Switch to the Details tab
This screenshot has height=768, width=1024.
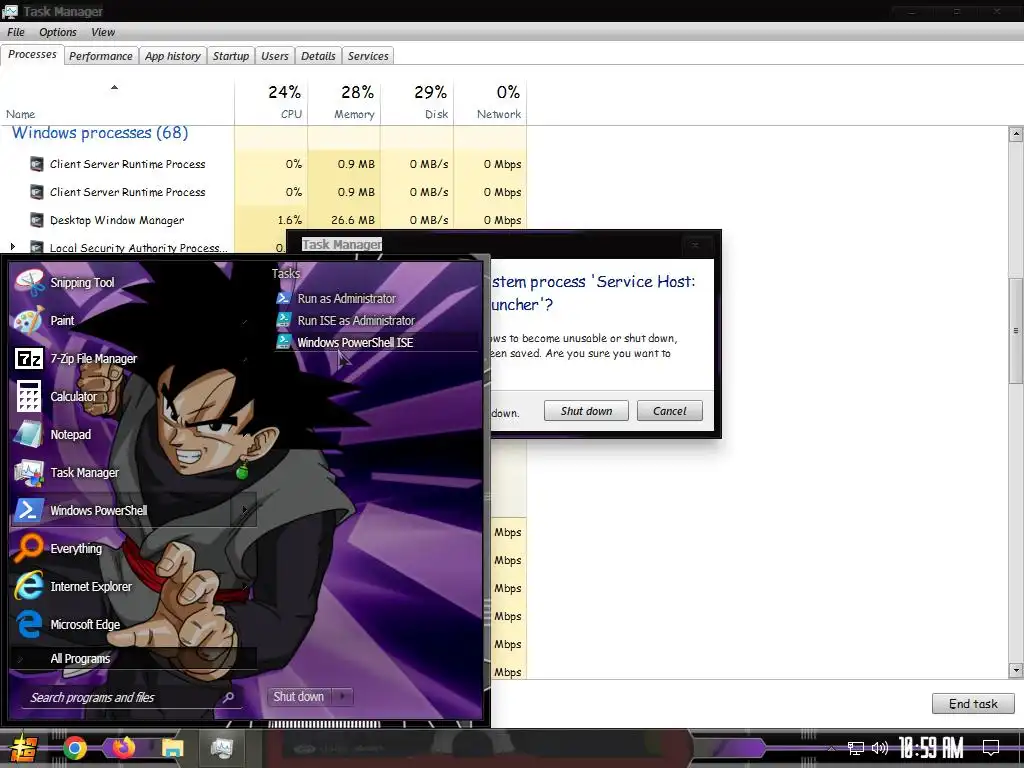(x=318, y=56)
